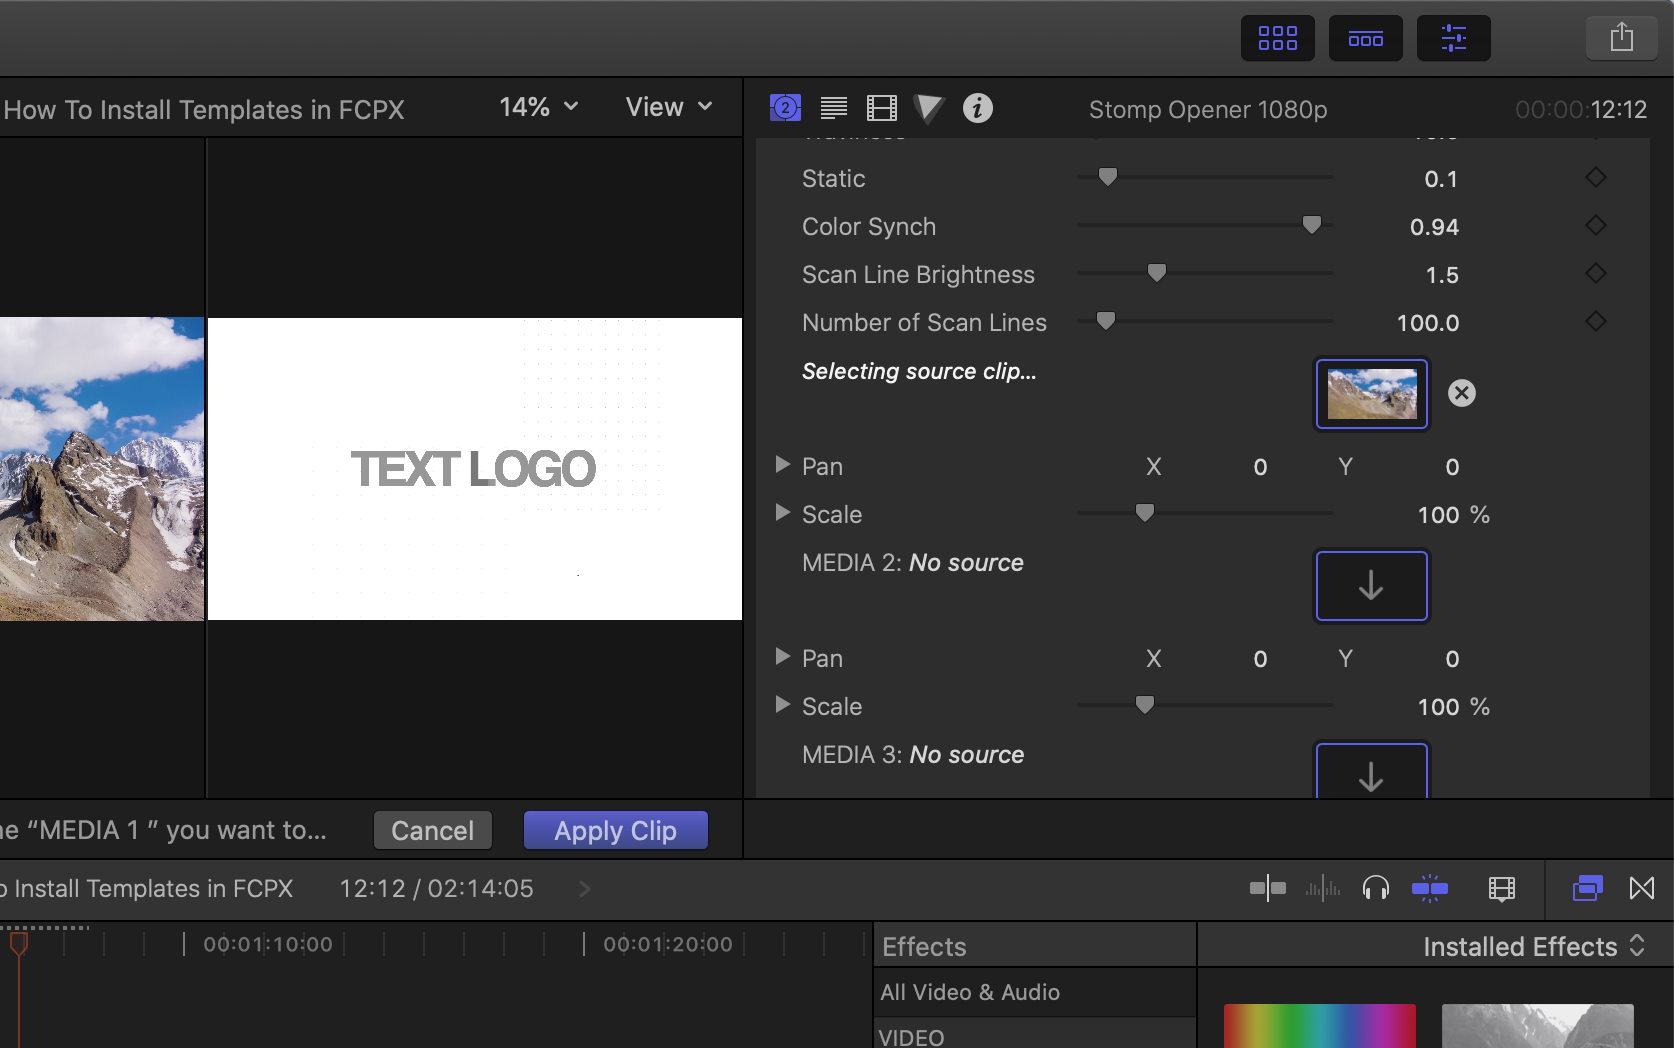Adjust the Scan Line Brightness slider
The width and height of the screenshot is (1674, 1048).
(1156, 272)
